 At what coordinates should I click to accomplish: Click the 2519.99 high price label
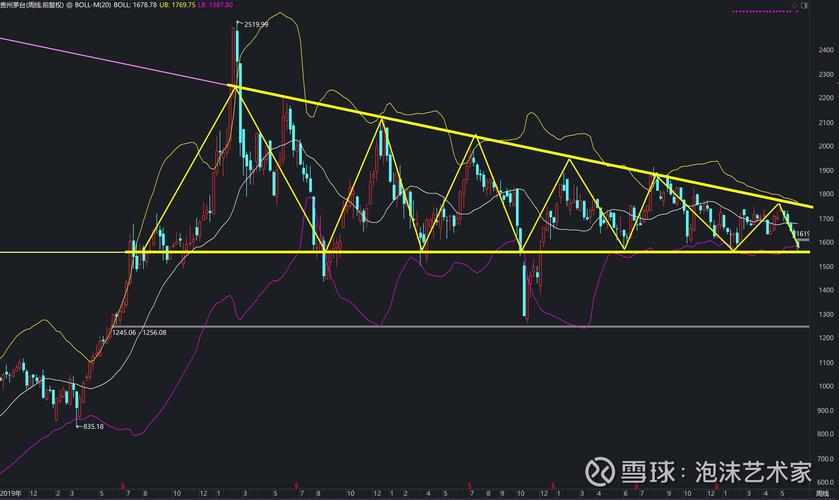(x=256, y=24)
